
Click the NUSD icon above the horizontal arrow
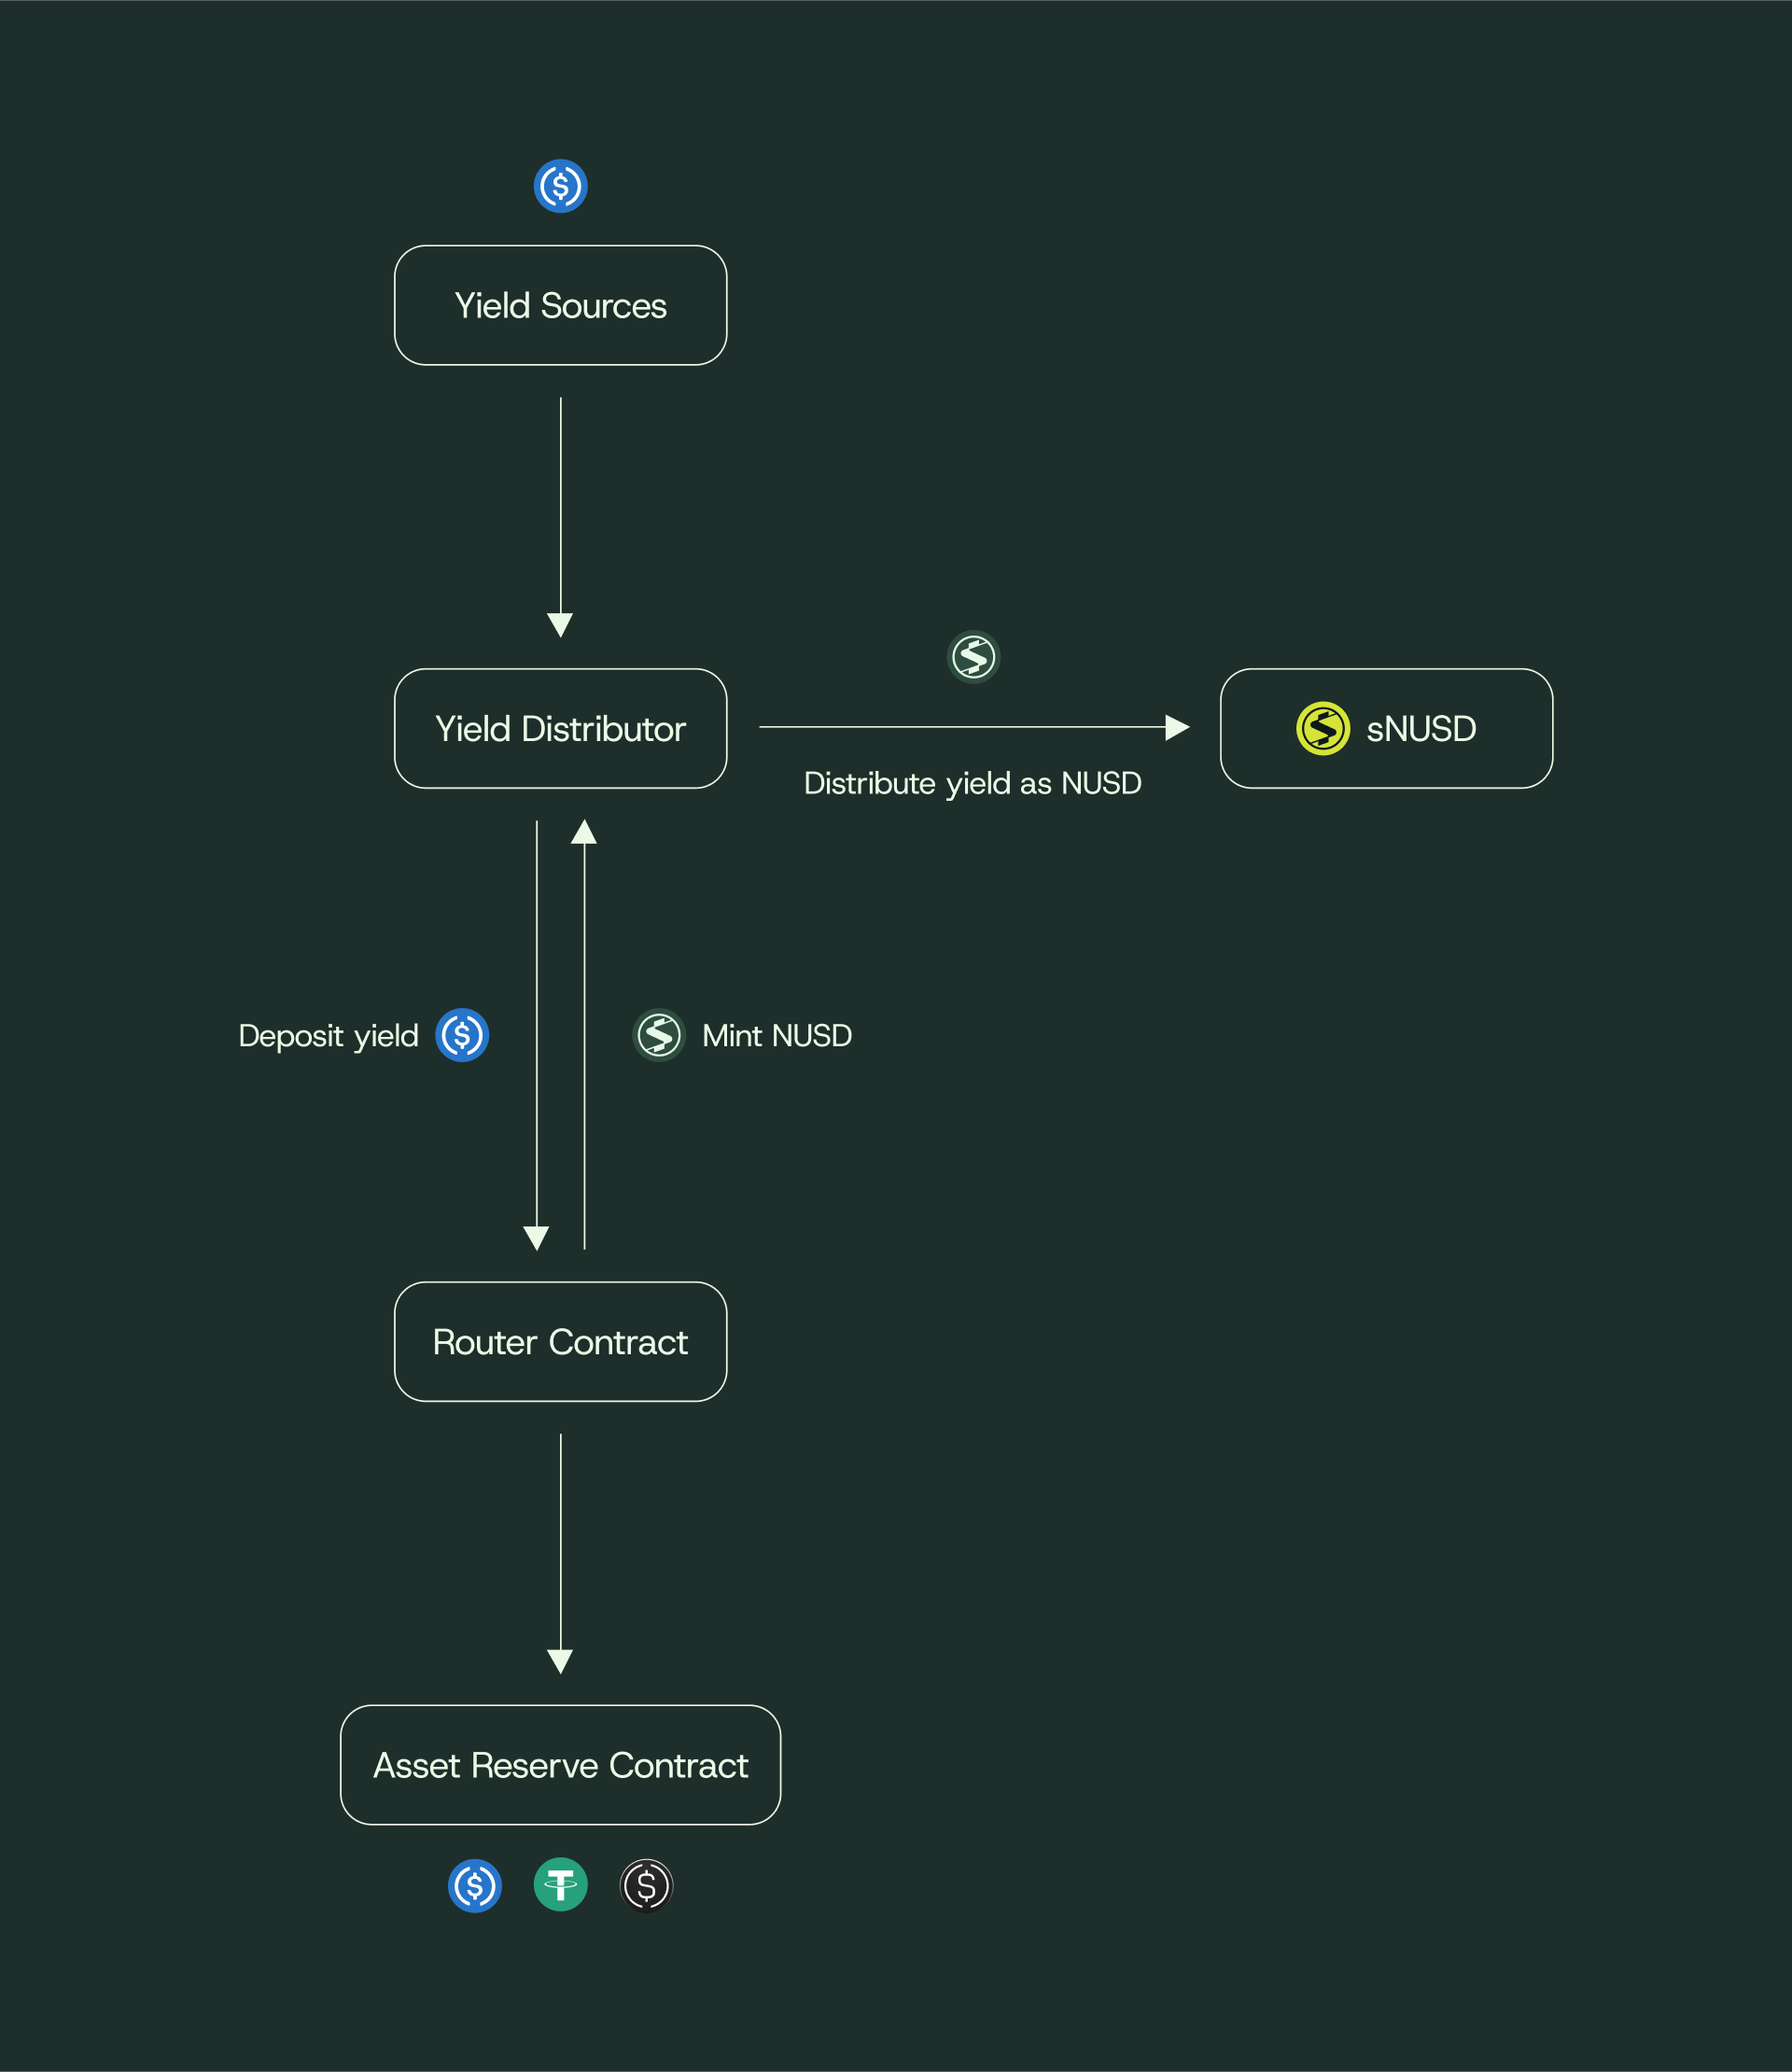973,657
